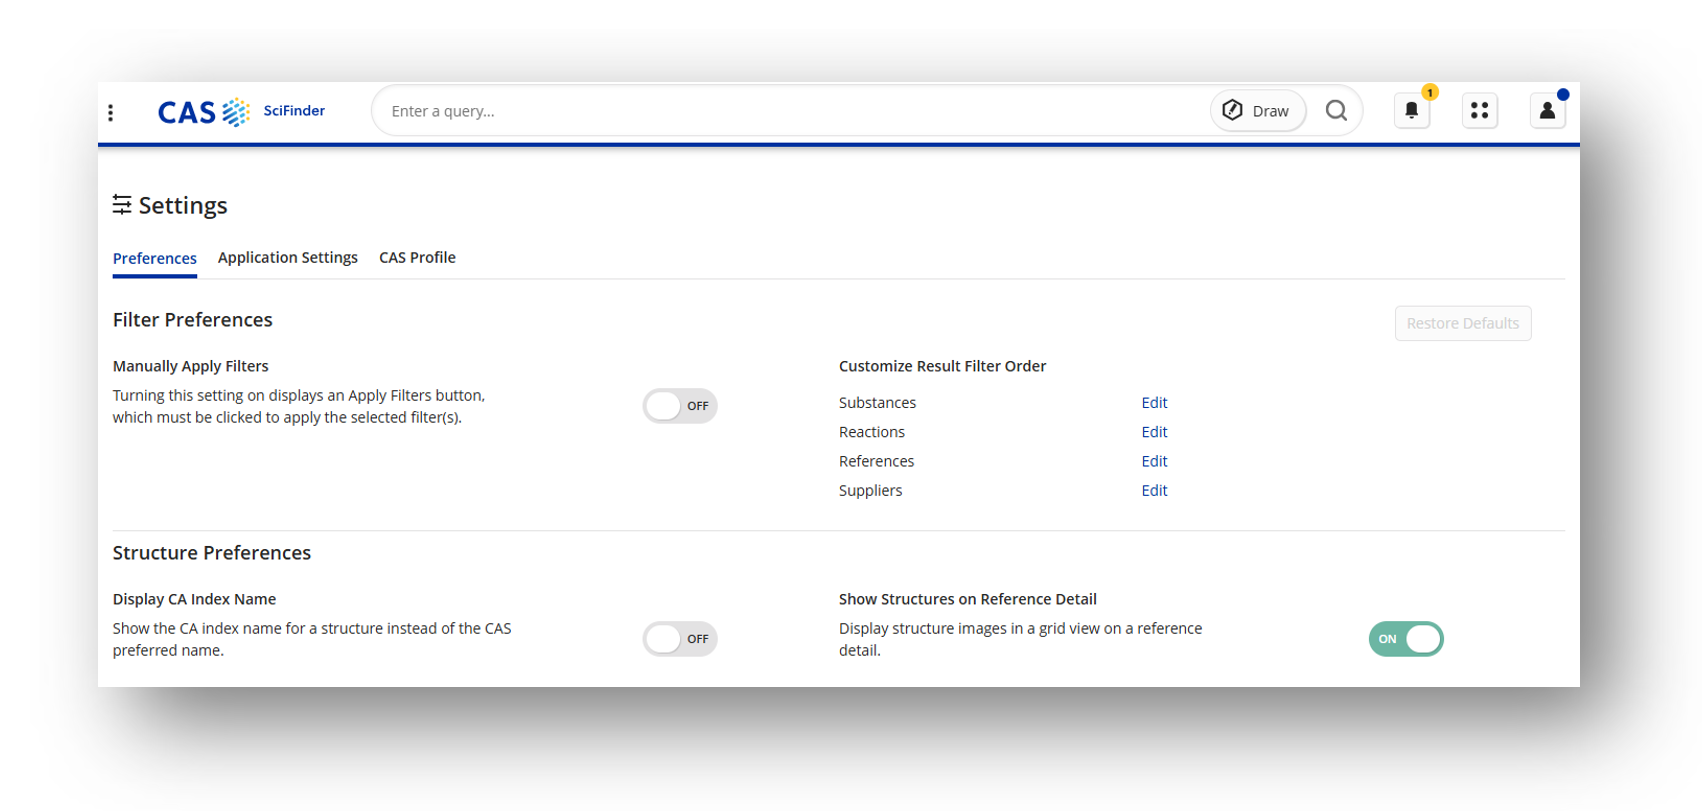
Task: Edit the Suppliers filter order
Action: point(1154,490)
